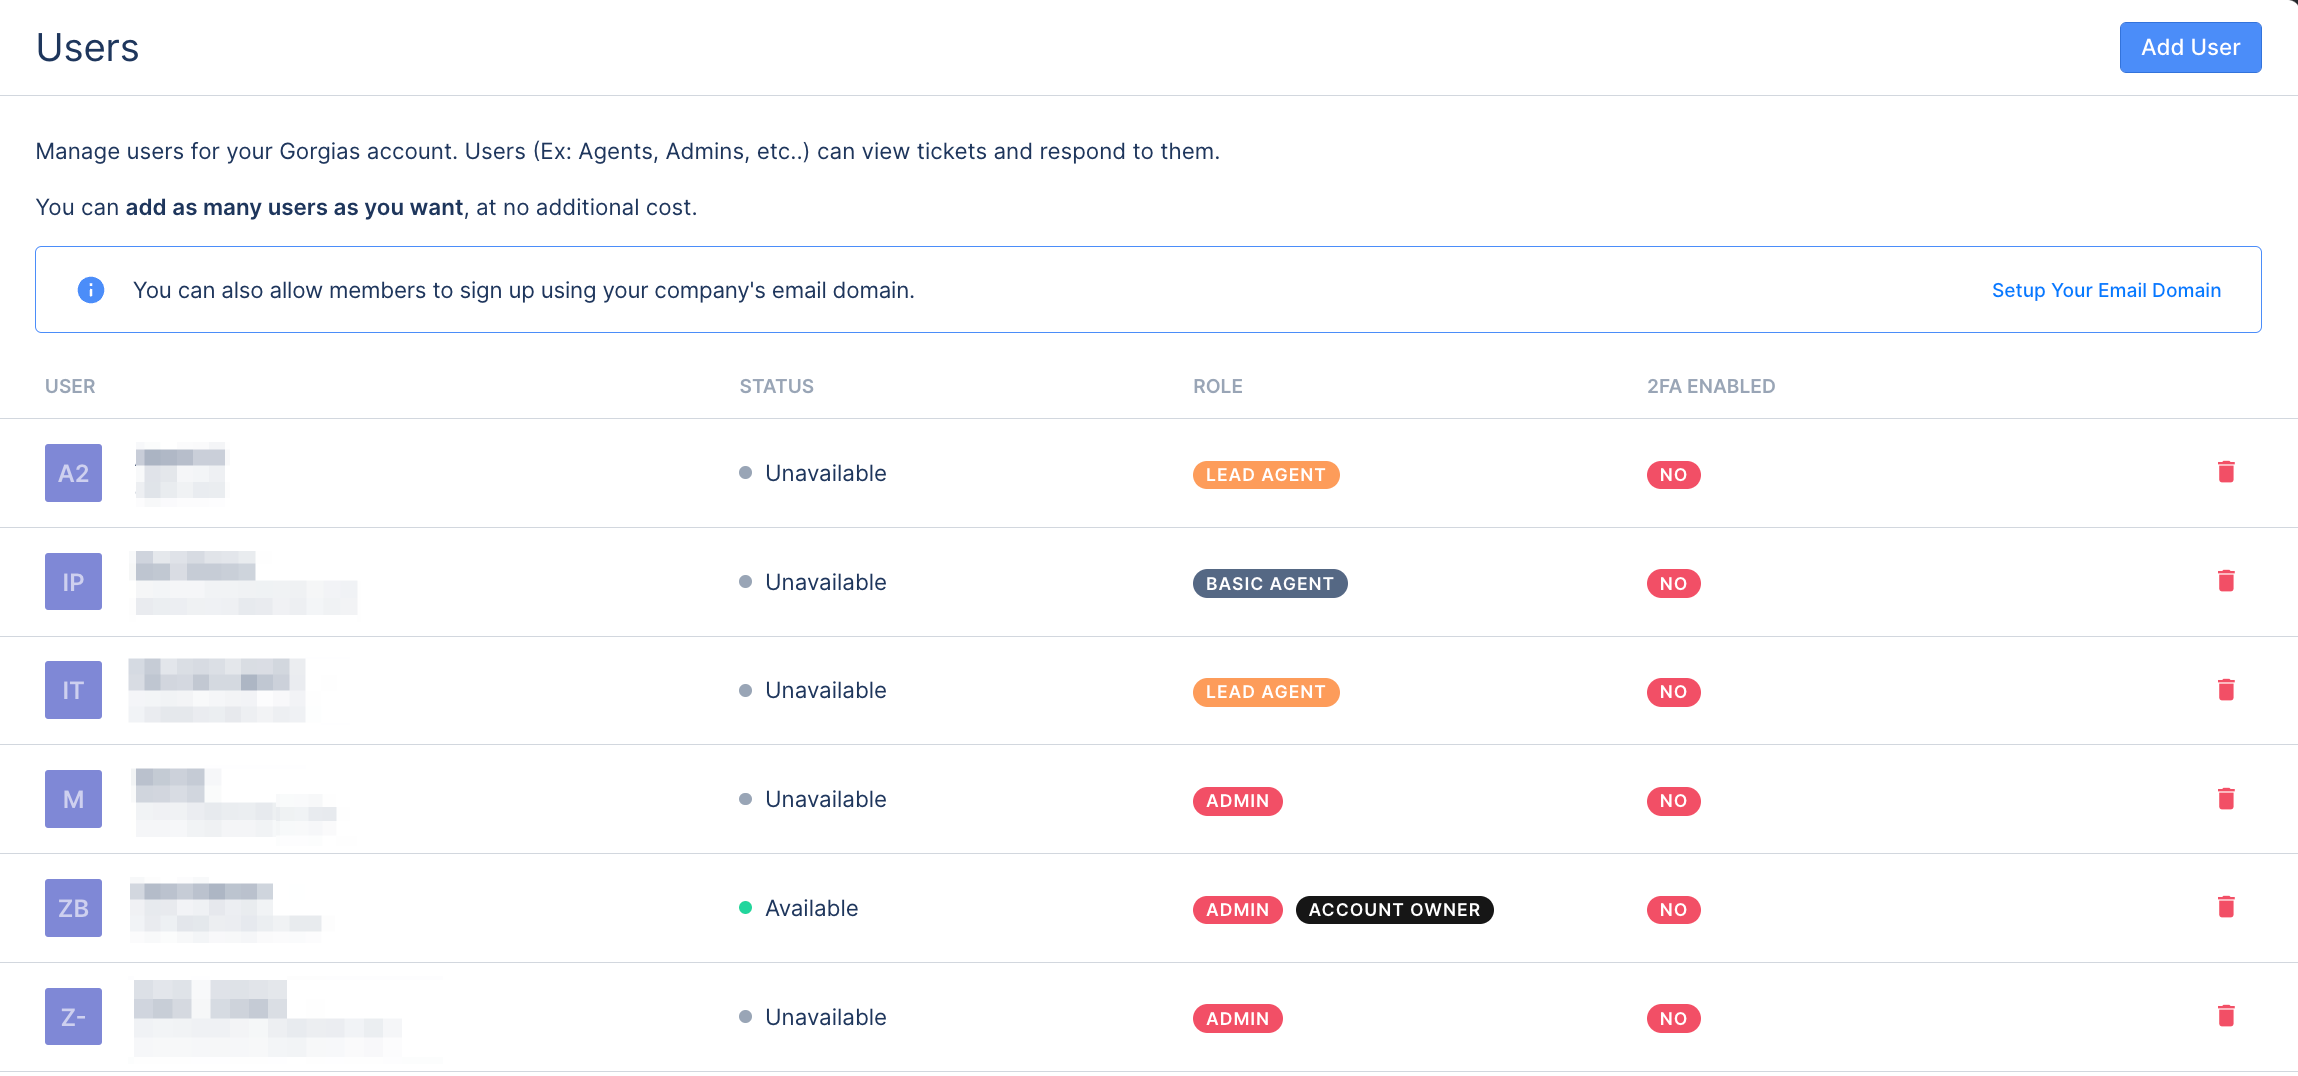Select the A2 user avatar
2298x1076 pixels.
(x=73, y=473)
